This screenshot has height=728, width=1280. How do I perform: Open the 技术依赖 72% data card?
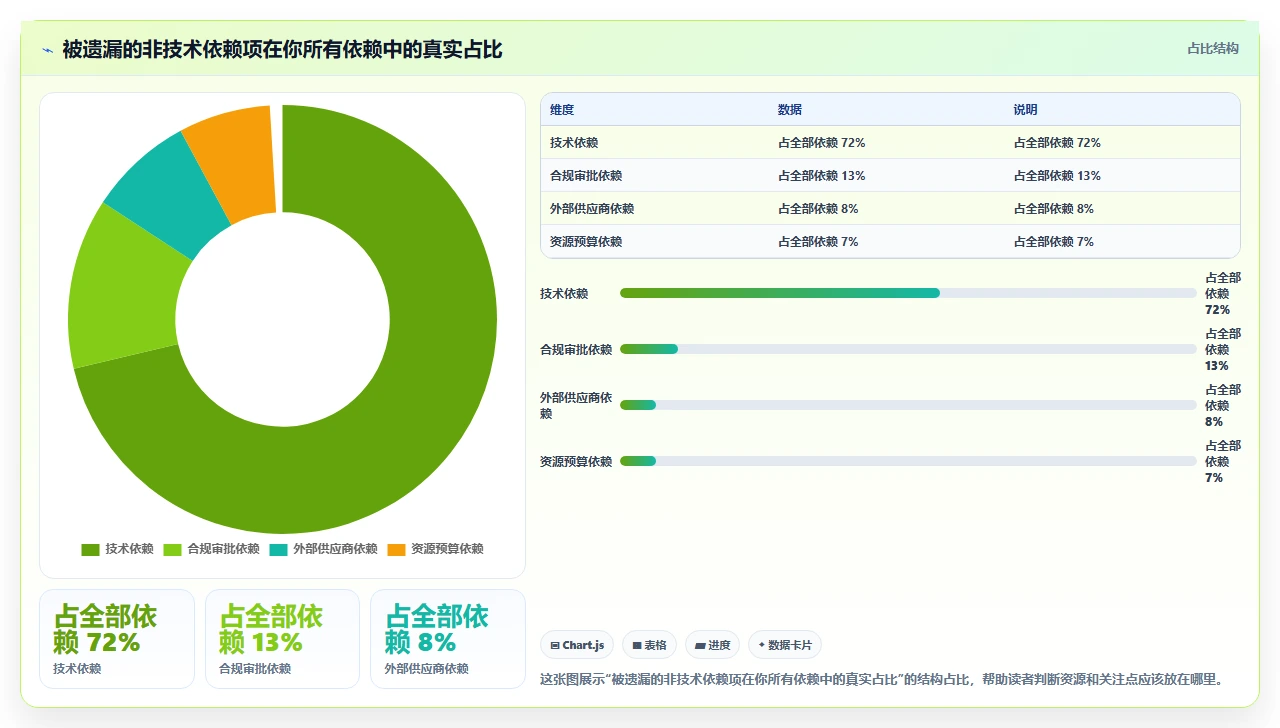(117, 639)
